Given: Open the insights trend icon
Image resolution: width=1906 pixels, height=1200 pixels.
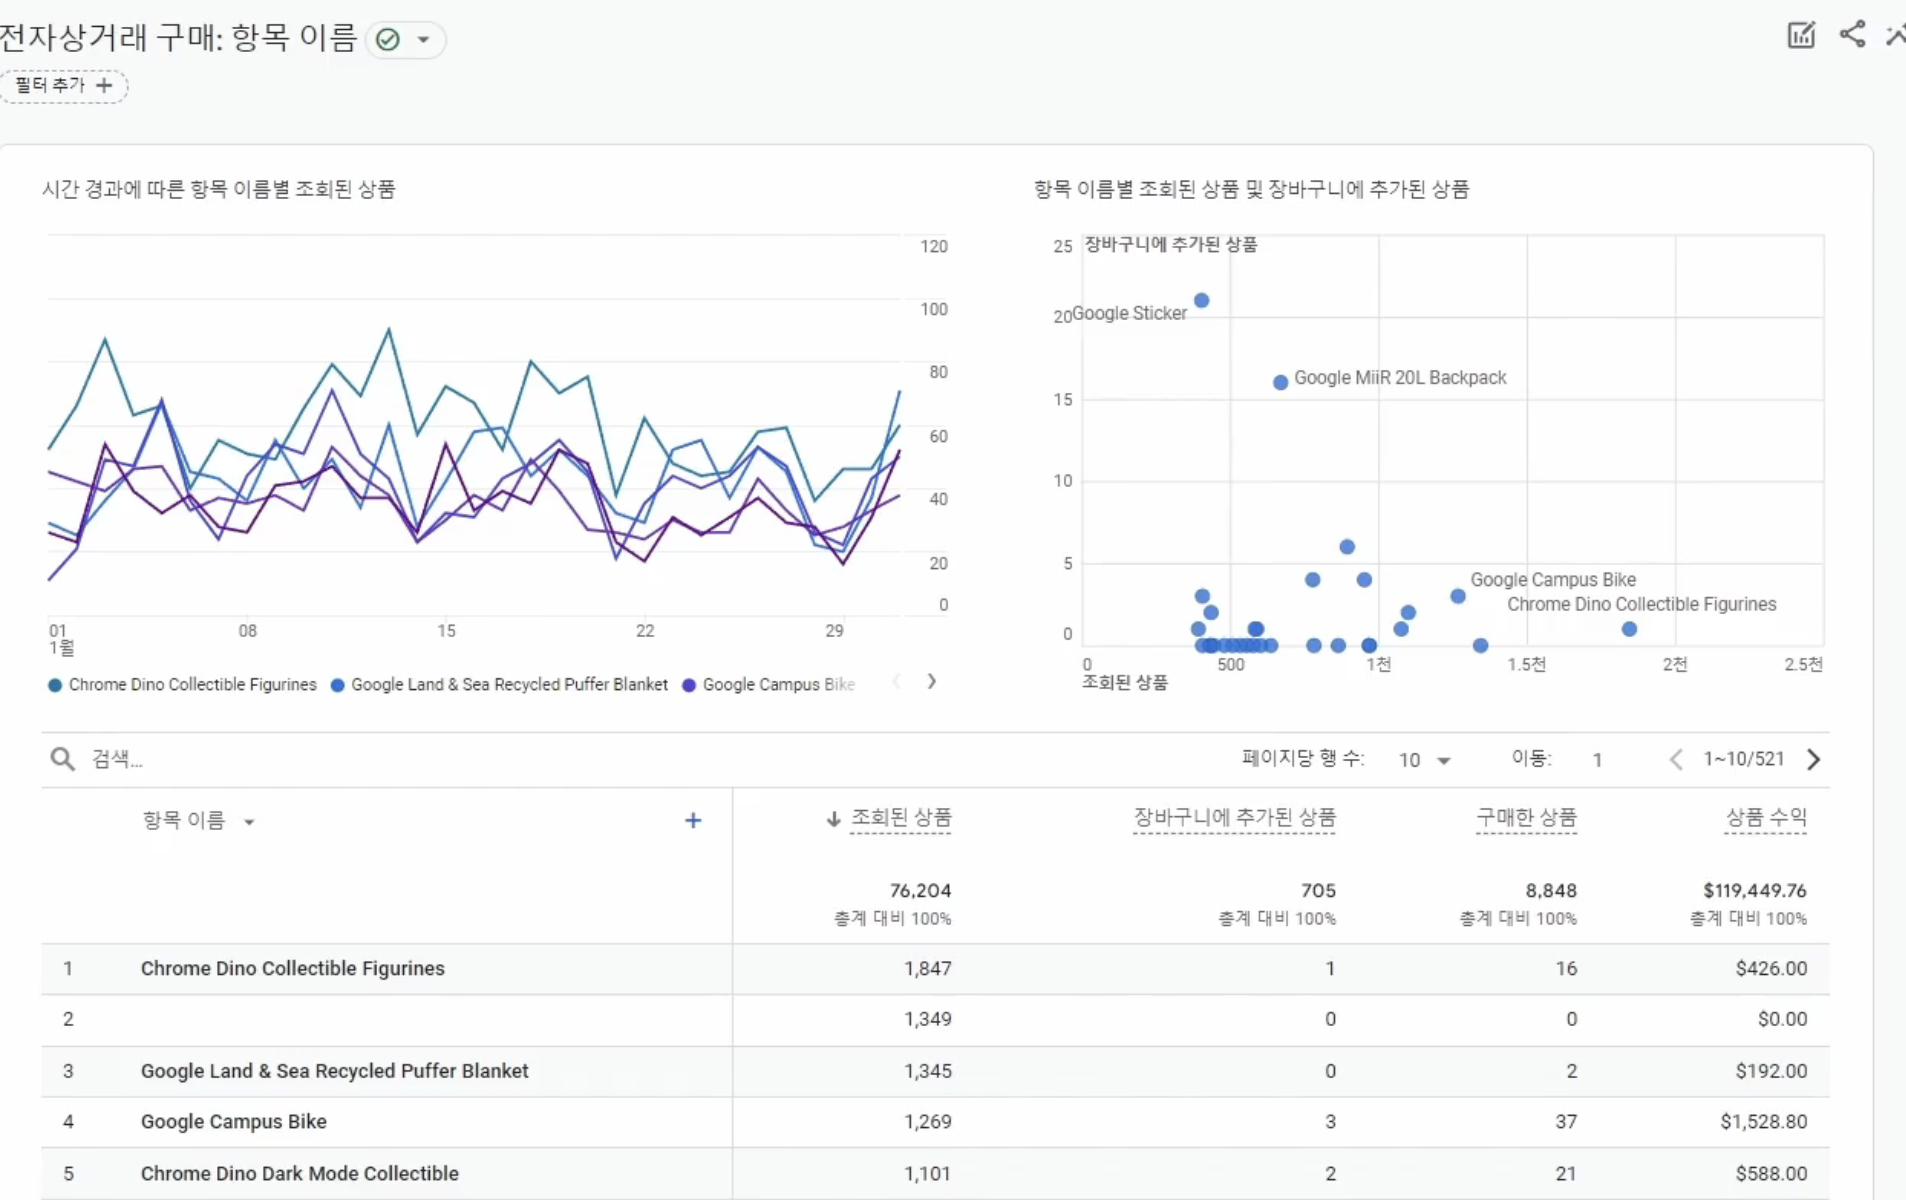Looking at the screenshot, I should [x=1896, y=35].
